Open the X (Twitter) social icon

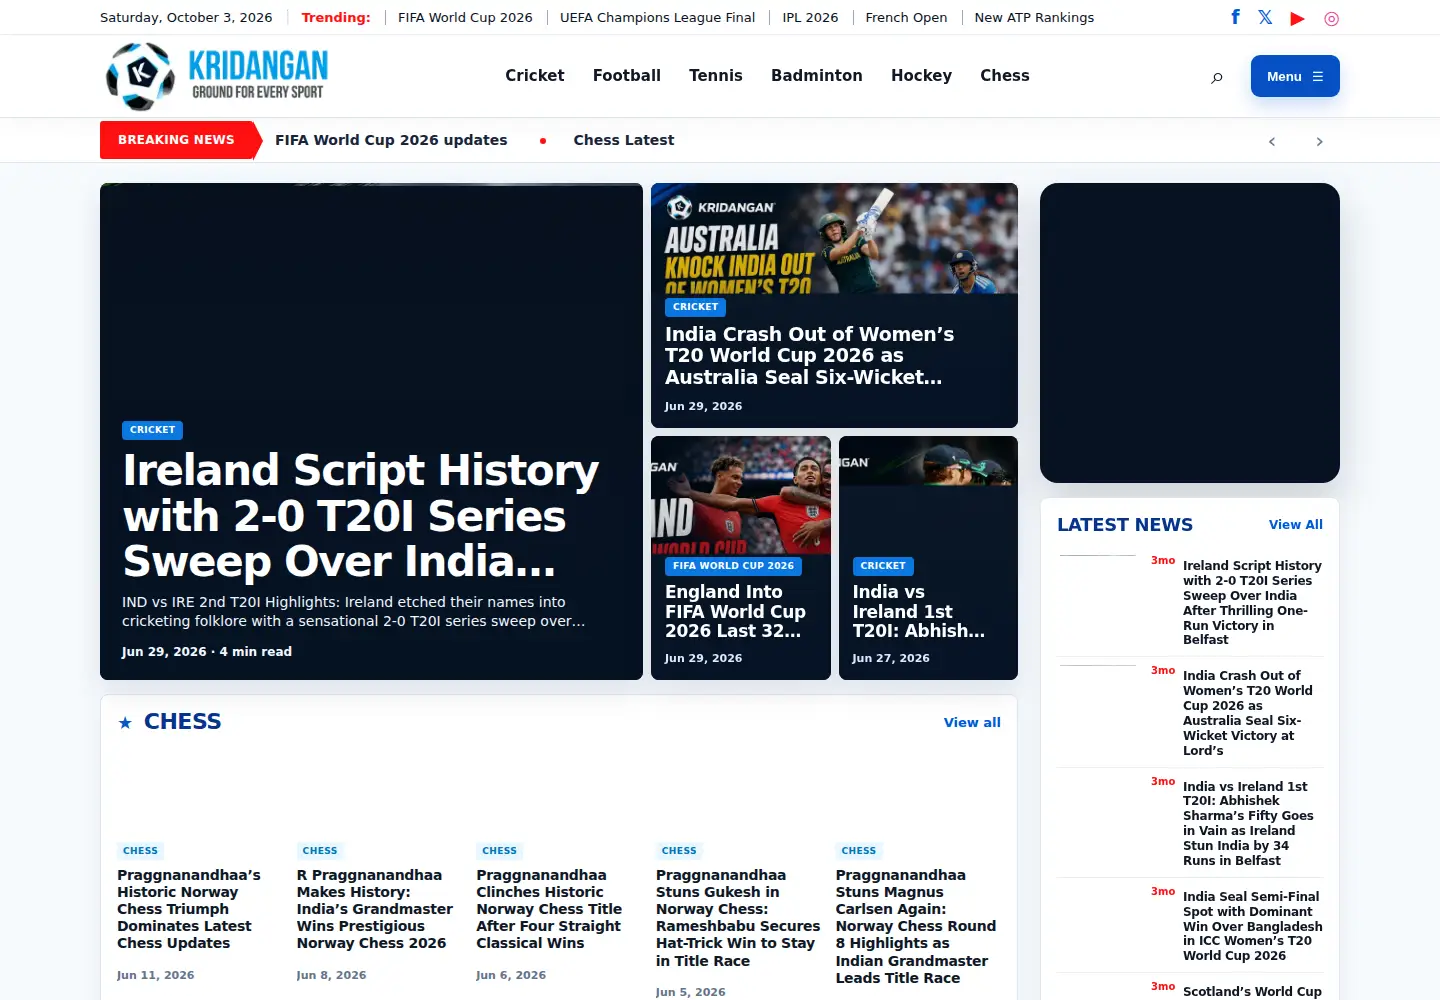tap(1266, 17)
